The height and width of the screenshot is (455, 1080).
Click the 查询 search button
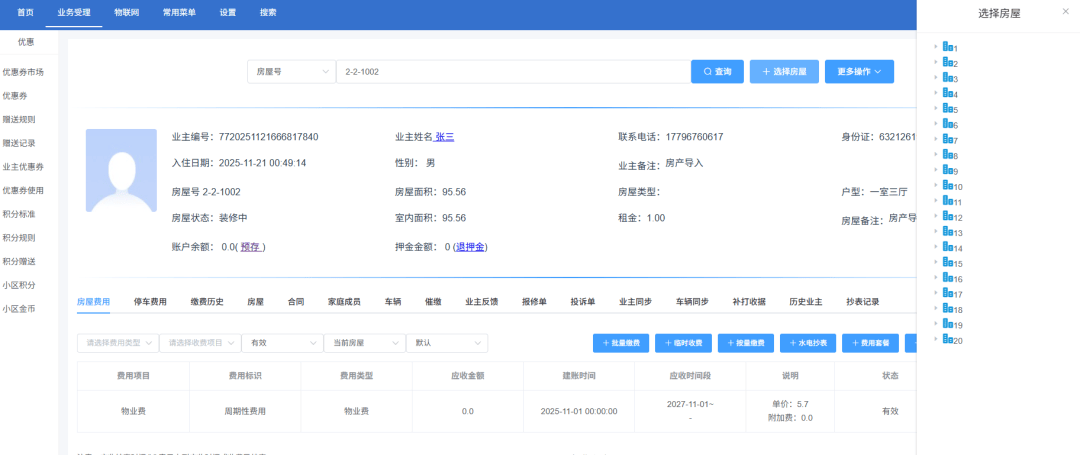pos(717,72)
